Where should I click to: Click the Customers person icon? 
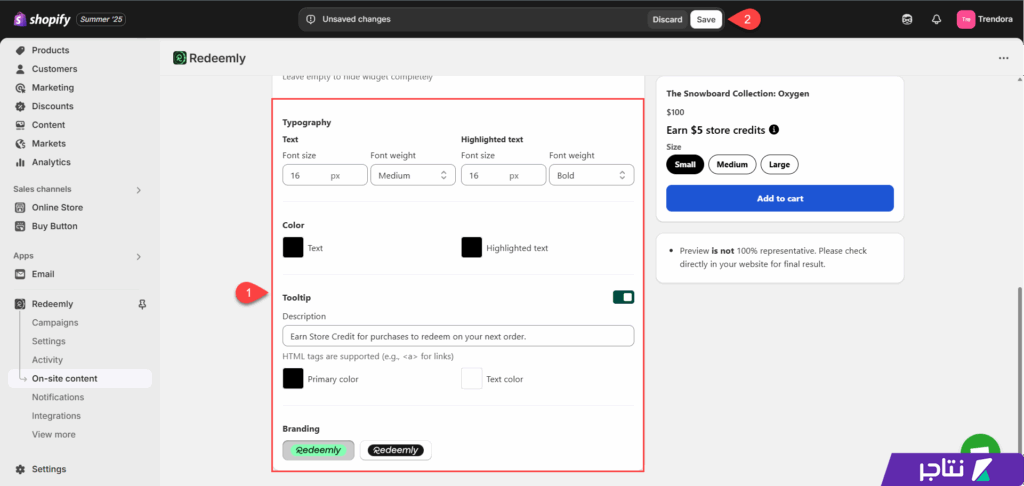tap(20, 69)
